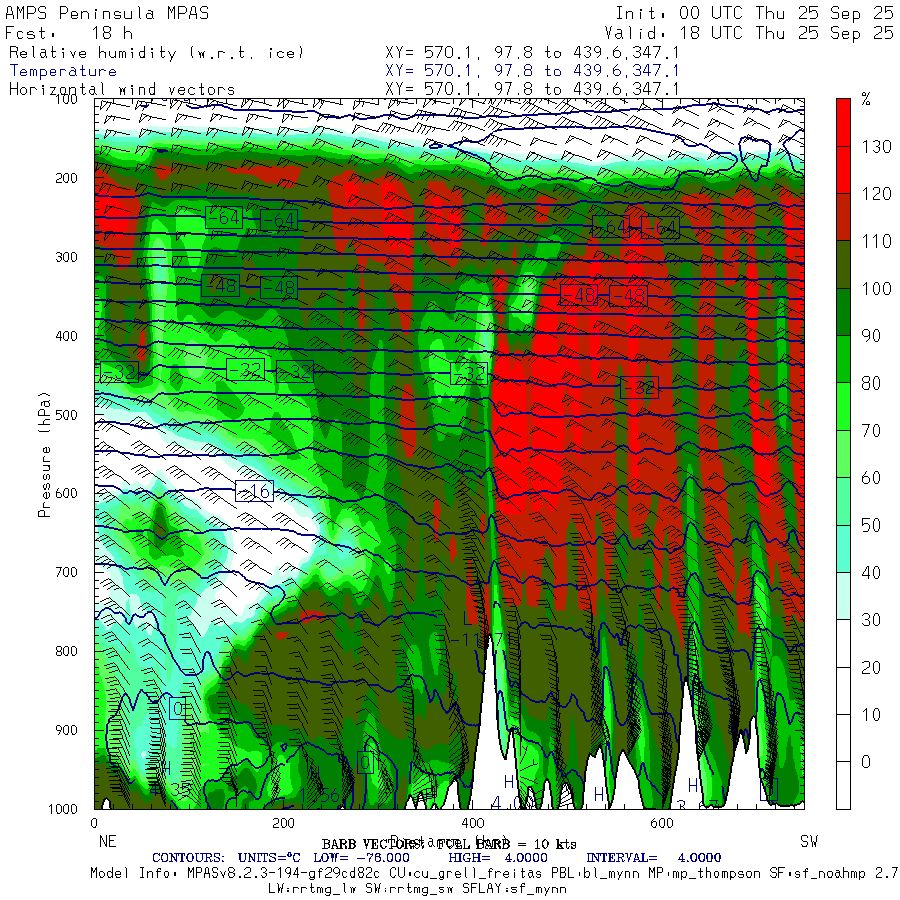This screenshot has width=900, height=900.
Task: Click the bright red swatch above 130 percent
Action: click(x=843, y=122)
